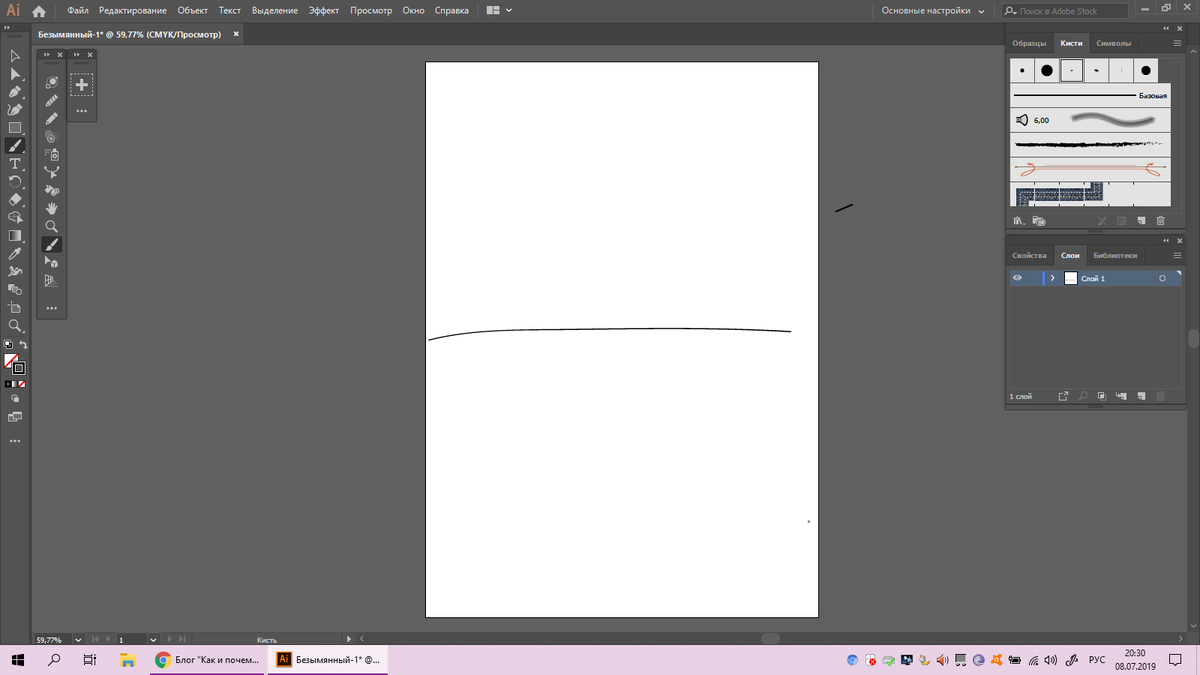Switch to the Свойства tab
This screenshot has height=675, width=1200.
tap(1029, 255)
